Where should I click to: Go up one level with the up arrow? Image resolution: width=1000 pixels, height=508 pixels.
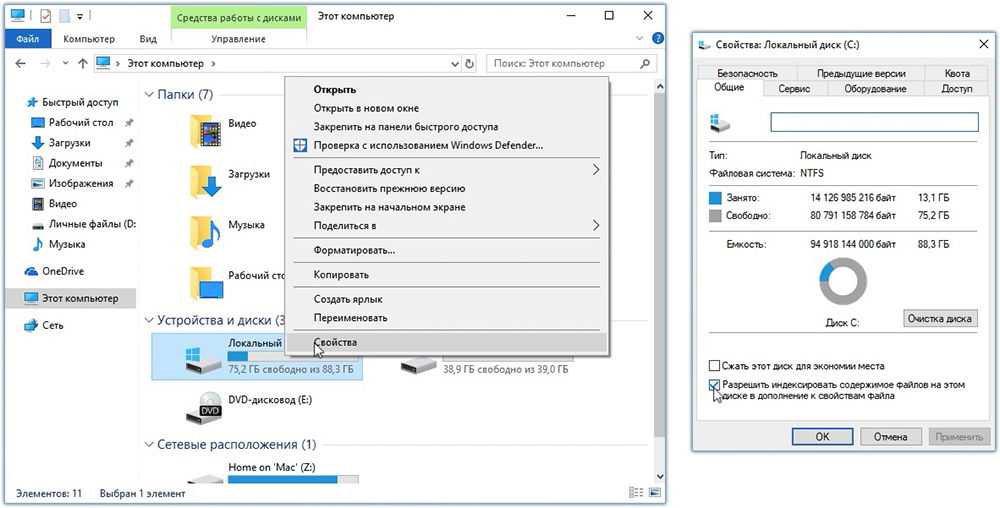click(82, 64)
